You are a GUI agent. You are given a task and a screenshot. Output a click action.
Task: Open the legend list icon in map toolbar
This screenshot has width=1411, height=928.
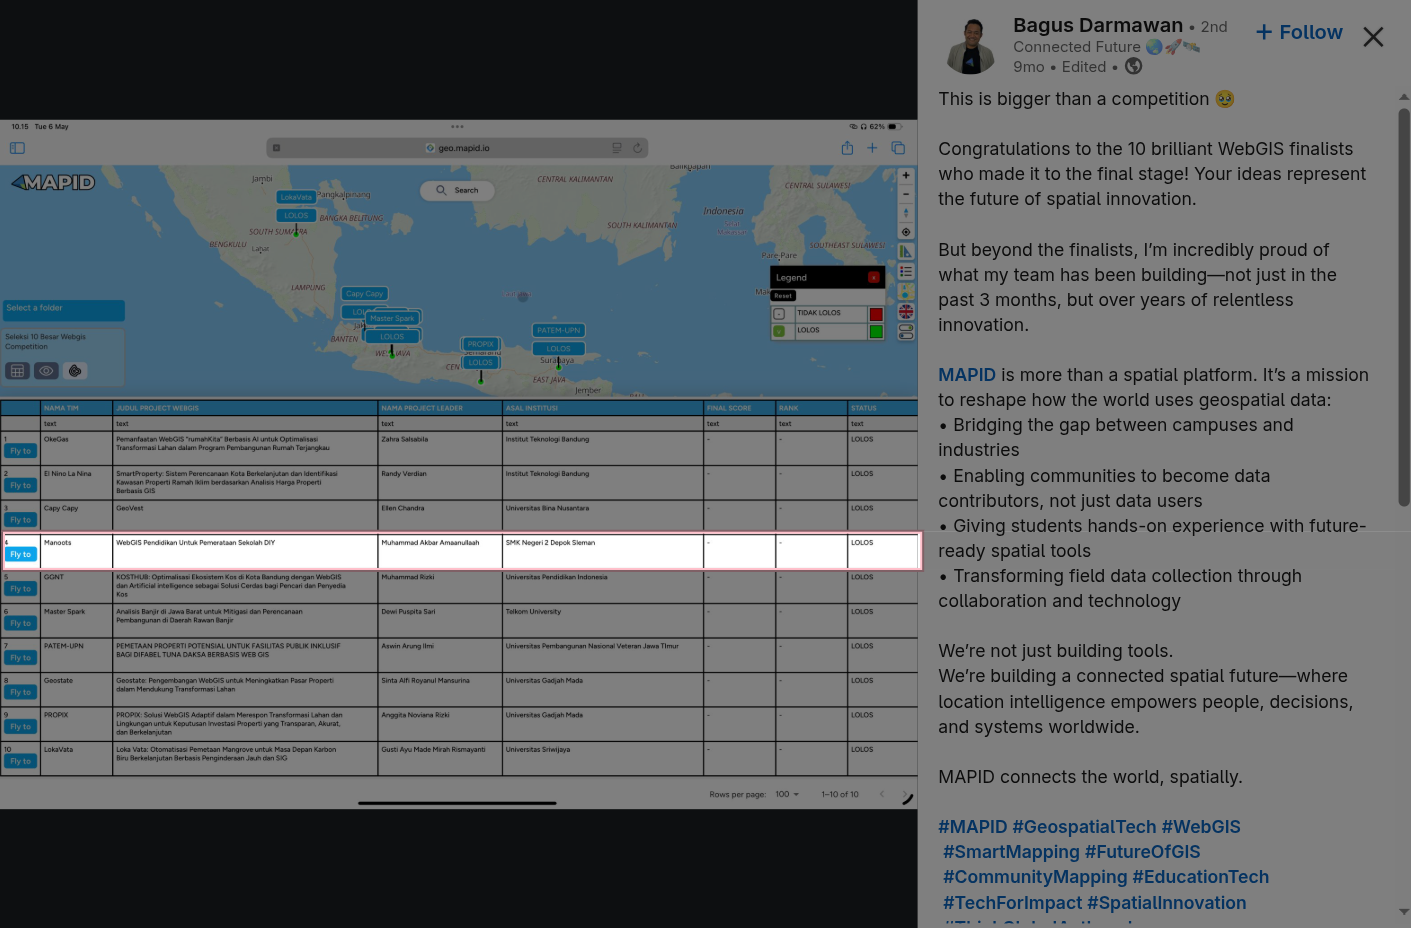[906, 271]
